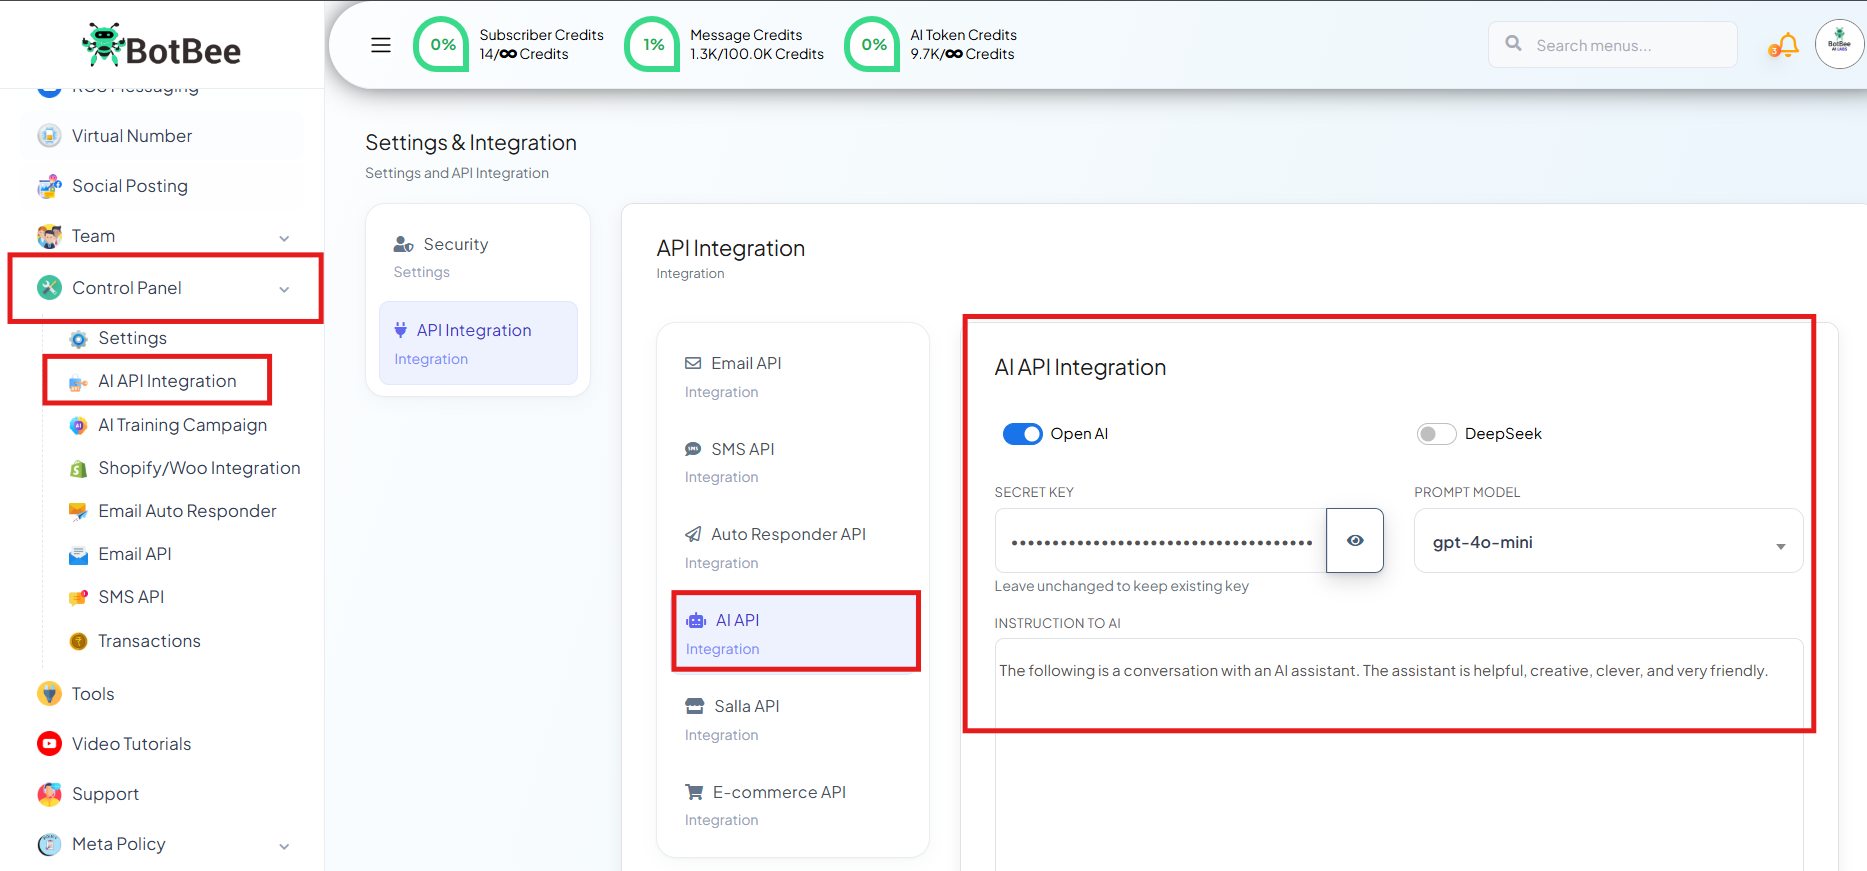Click the Settings gear icon in sidebar
The width and height of the screenshot is (1867, 871).
pyautogui.click(x=78, y=339)
